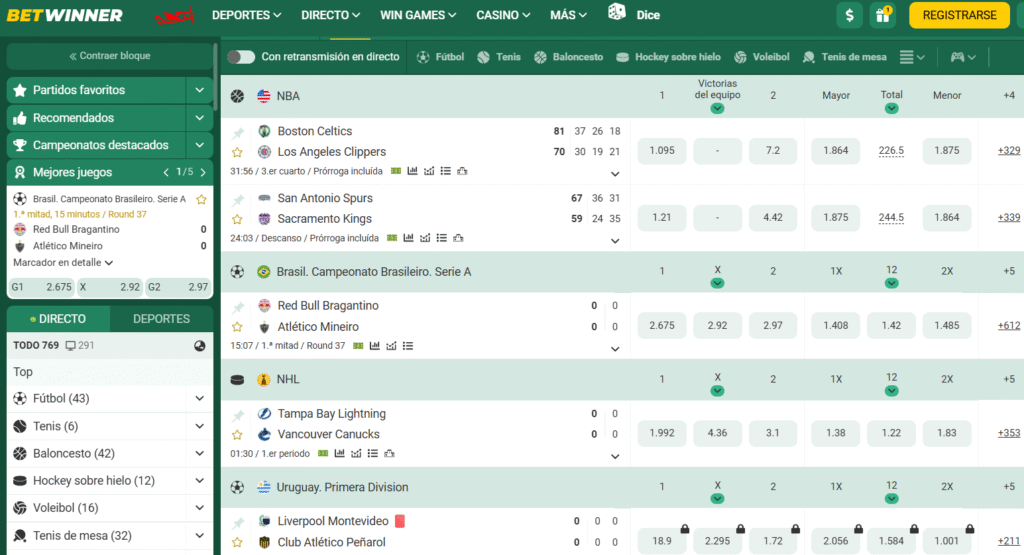Expand Marcador en detalle
1024x555 pixels.
63,262
